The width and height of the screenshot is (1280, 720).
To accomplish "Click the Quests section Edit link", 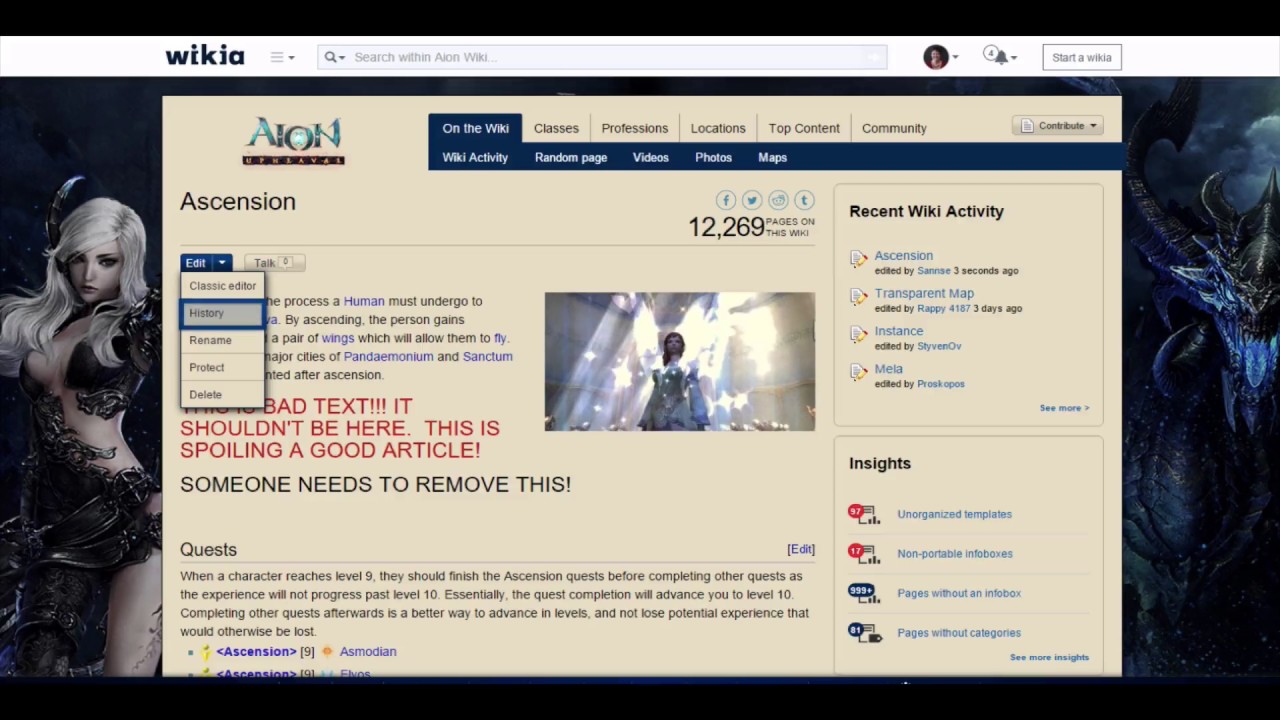I will click(801, 549).
